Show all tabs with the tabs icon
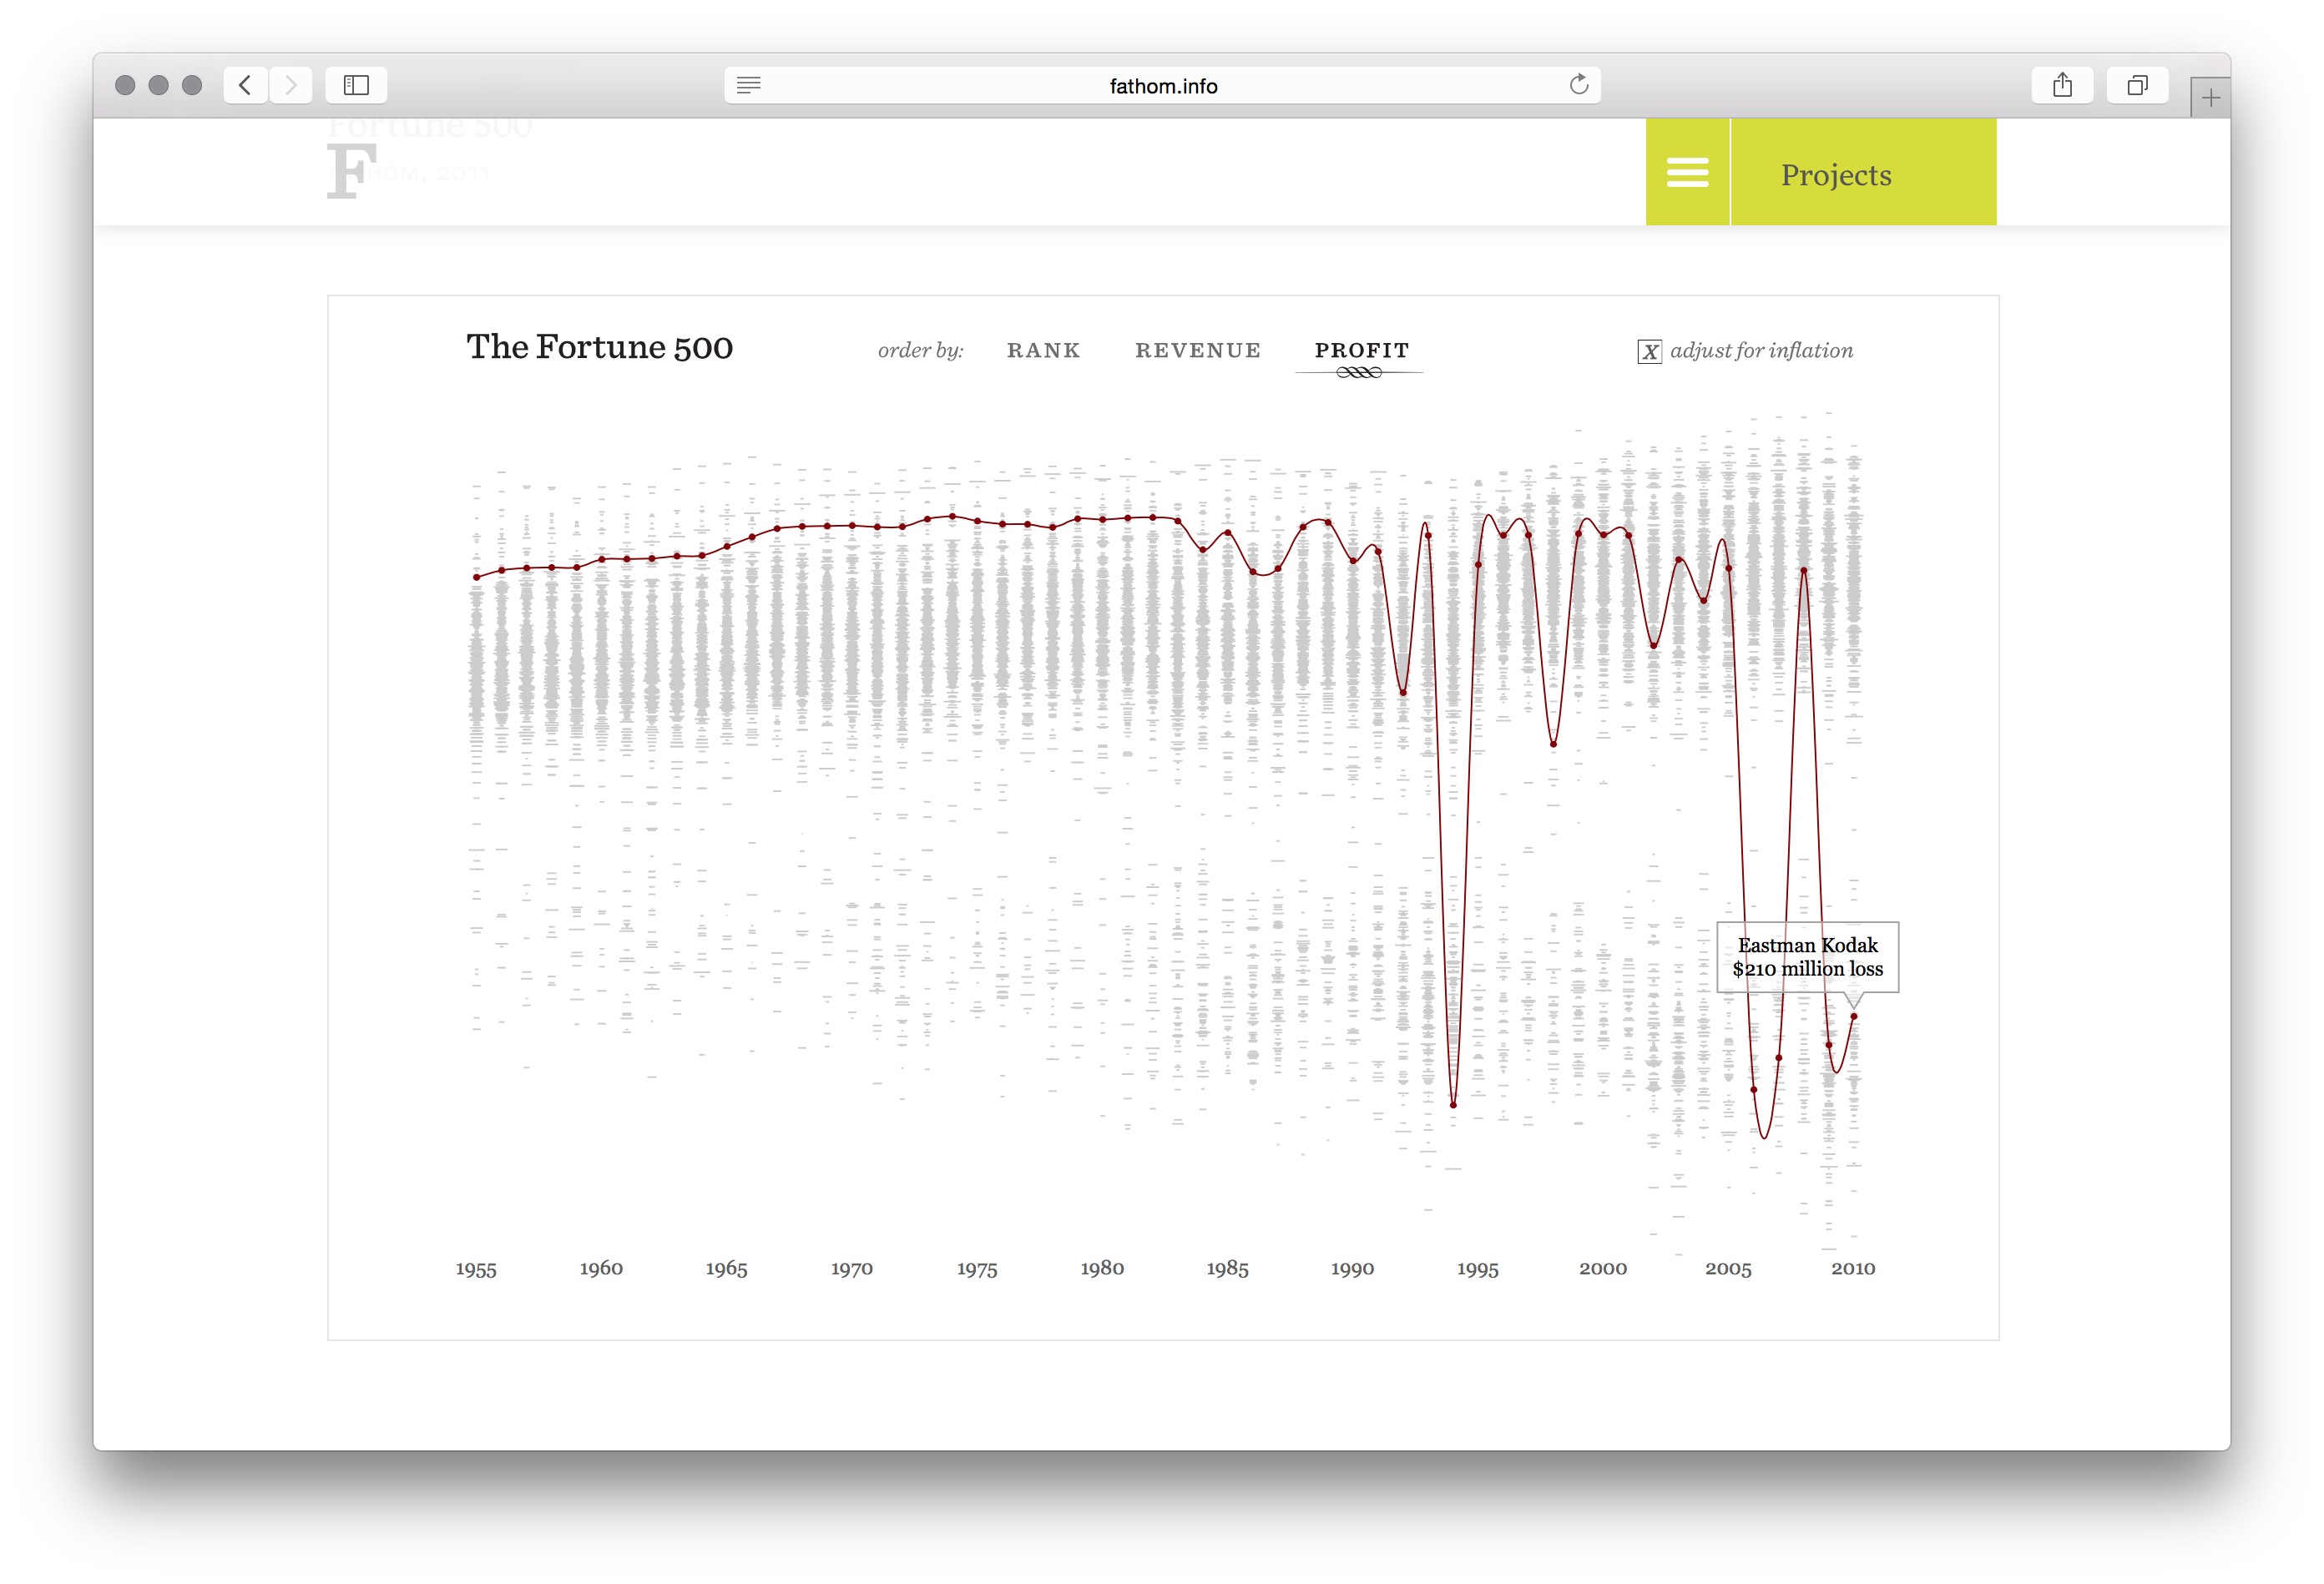 2137,85
